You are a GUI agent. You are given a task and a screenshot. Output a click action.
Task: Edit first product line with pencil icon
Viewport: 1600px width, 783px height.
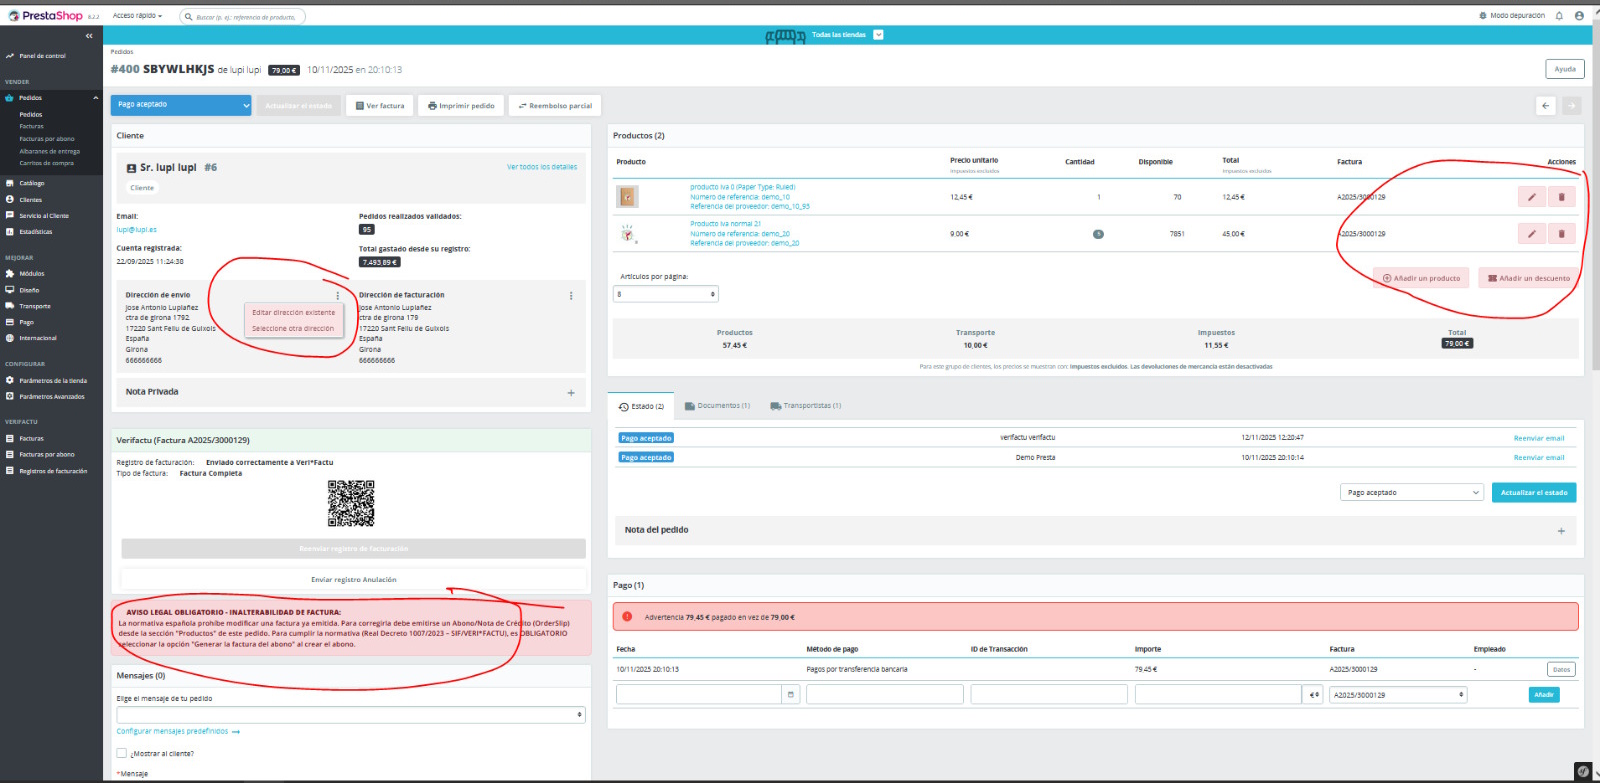tap(1531, 197)
